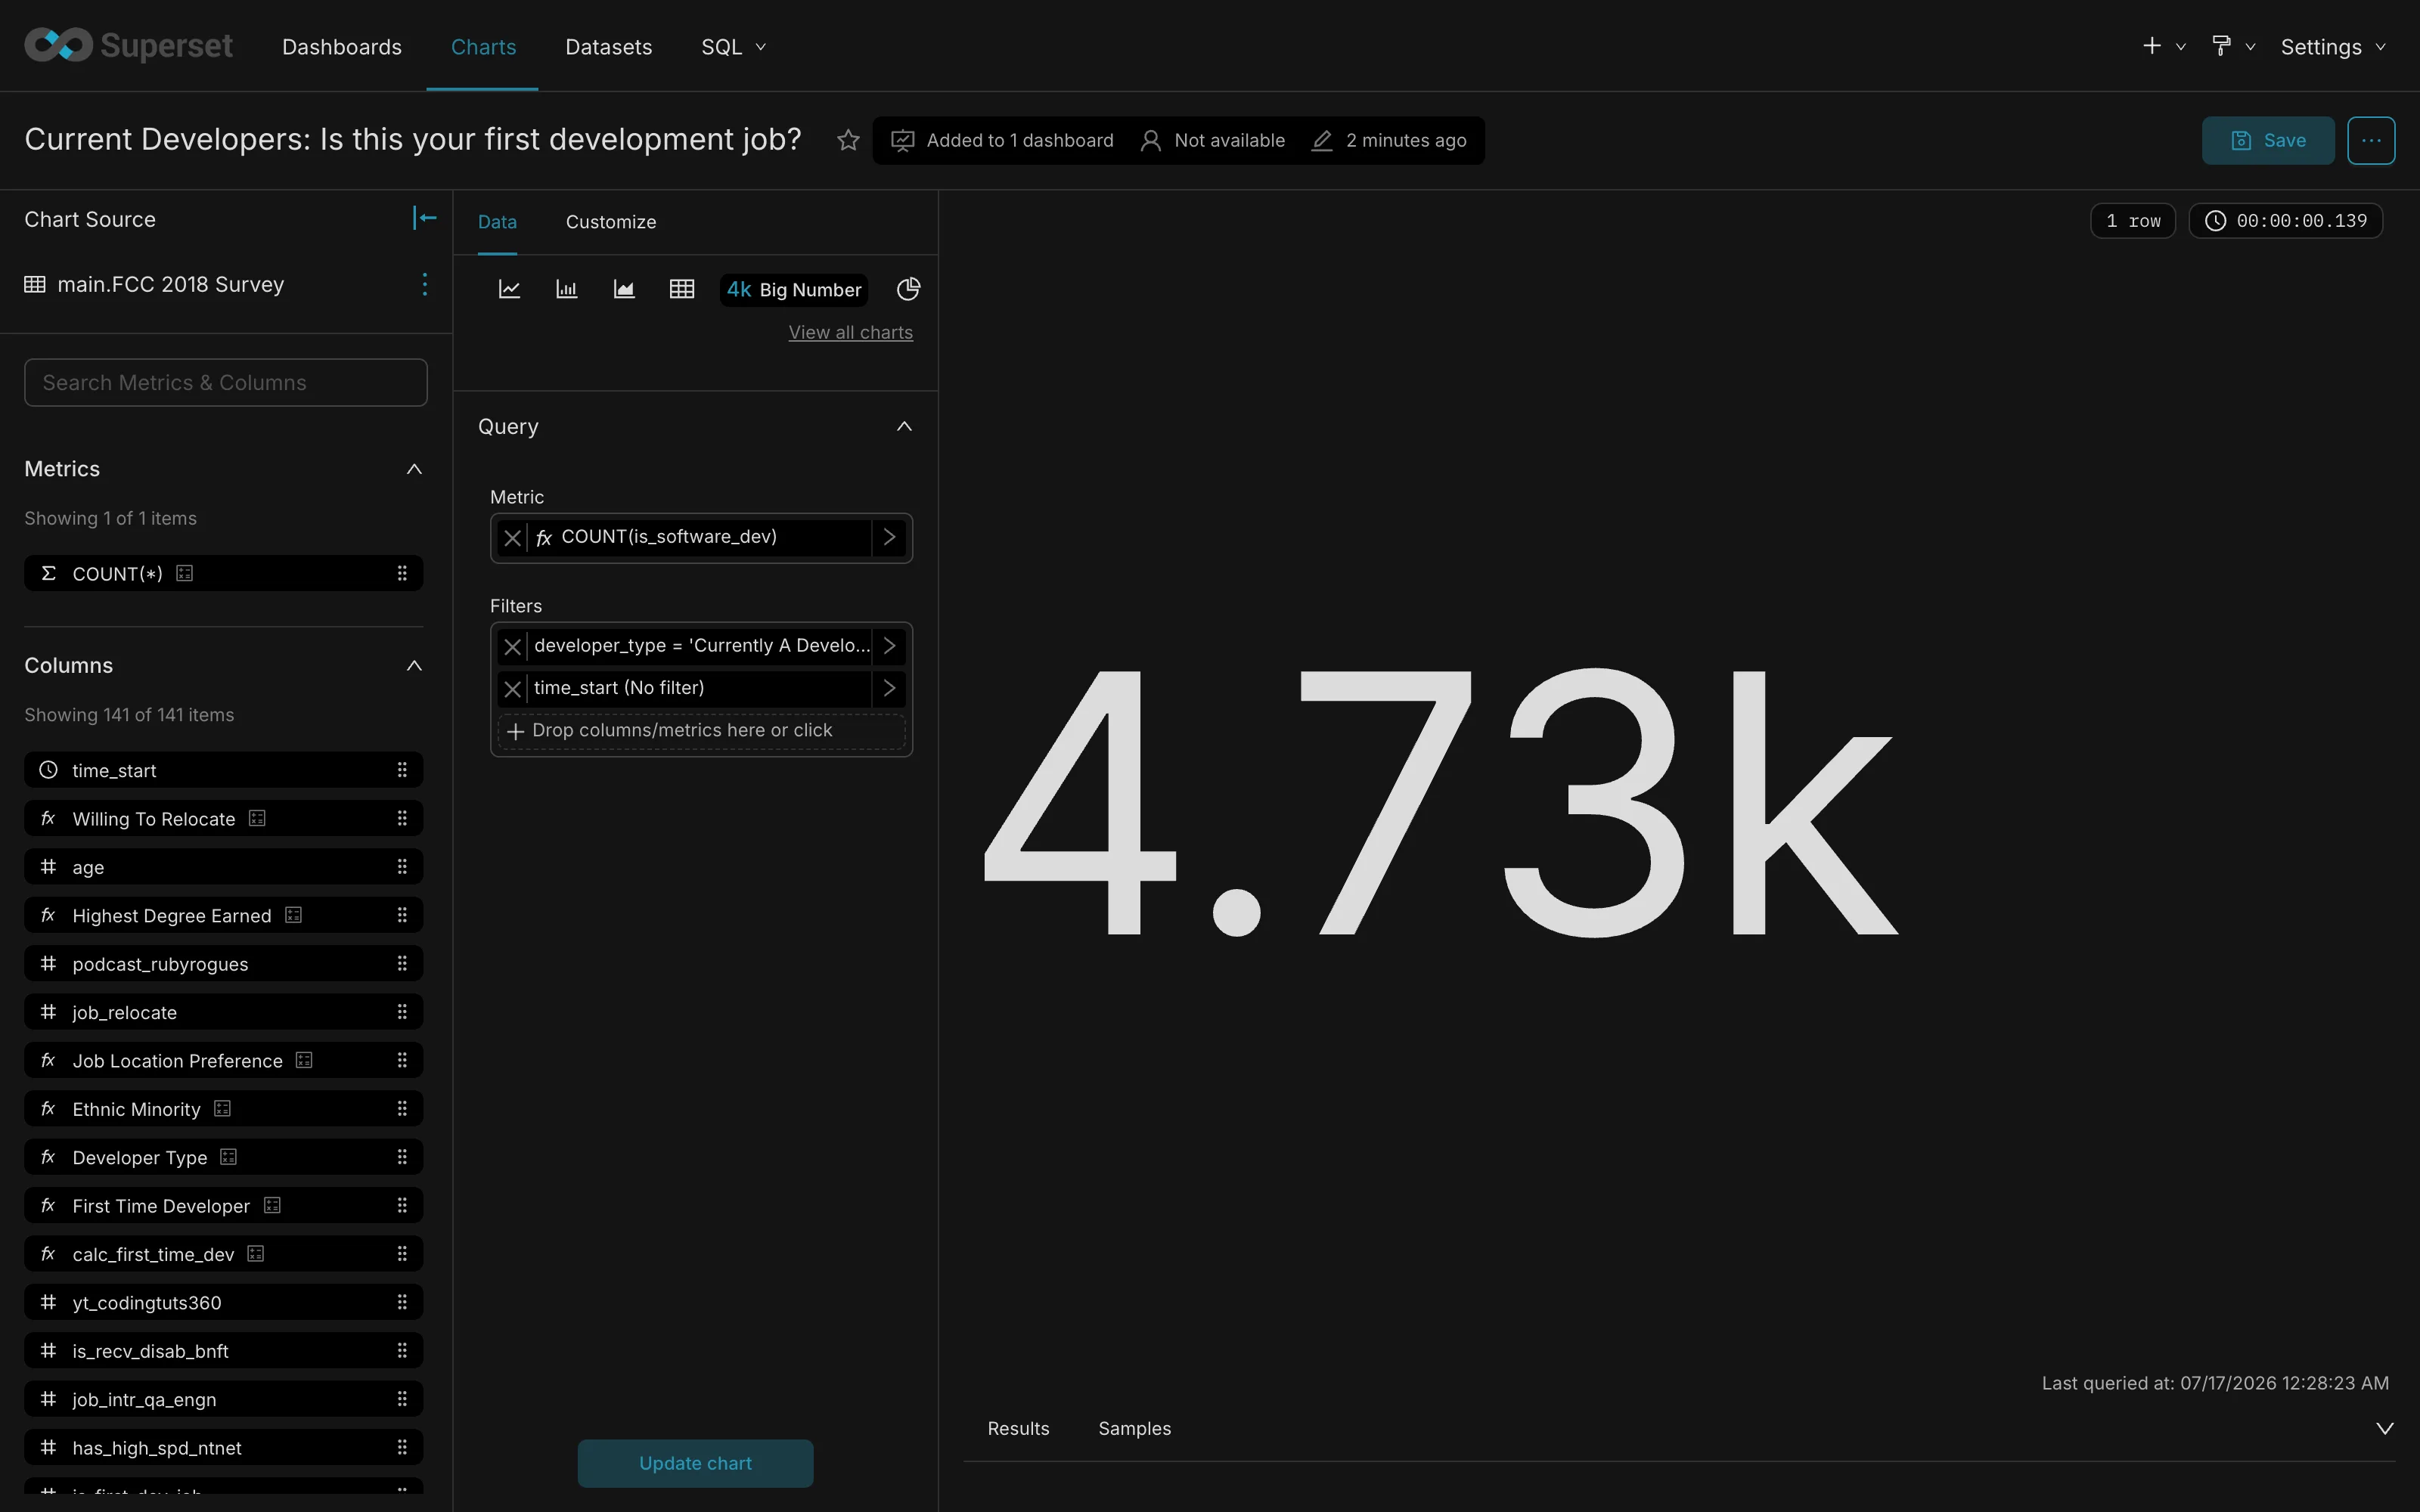Select the line chart type icon
The image size is (2420, 1512).
coord(509,289)
